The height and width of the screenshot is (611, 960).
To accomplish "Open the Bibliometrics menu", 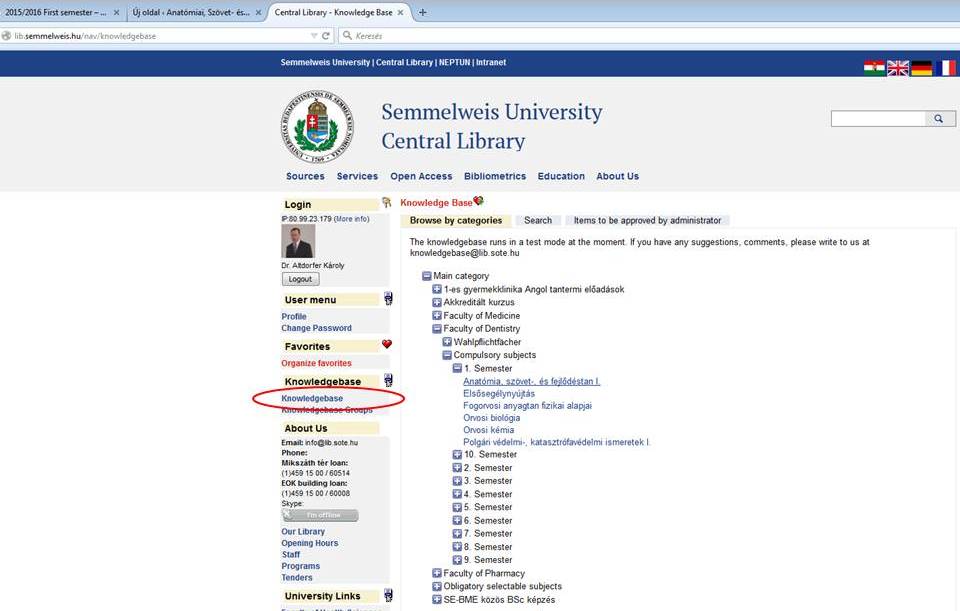I will 495,176.
